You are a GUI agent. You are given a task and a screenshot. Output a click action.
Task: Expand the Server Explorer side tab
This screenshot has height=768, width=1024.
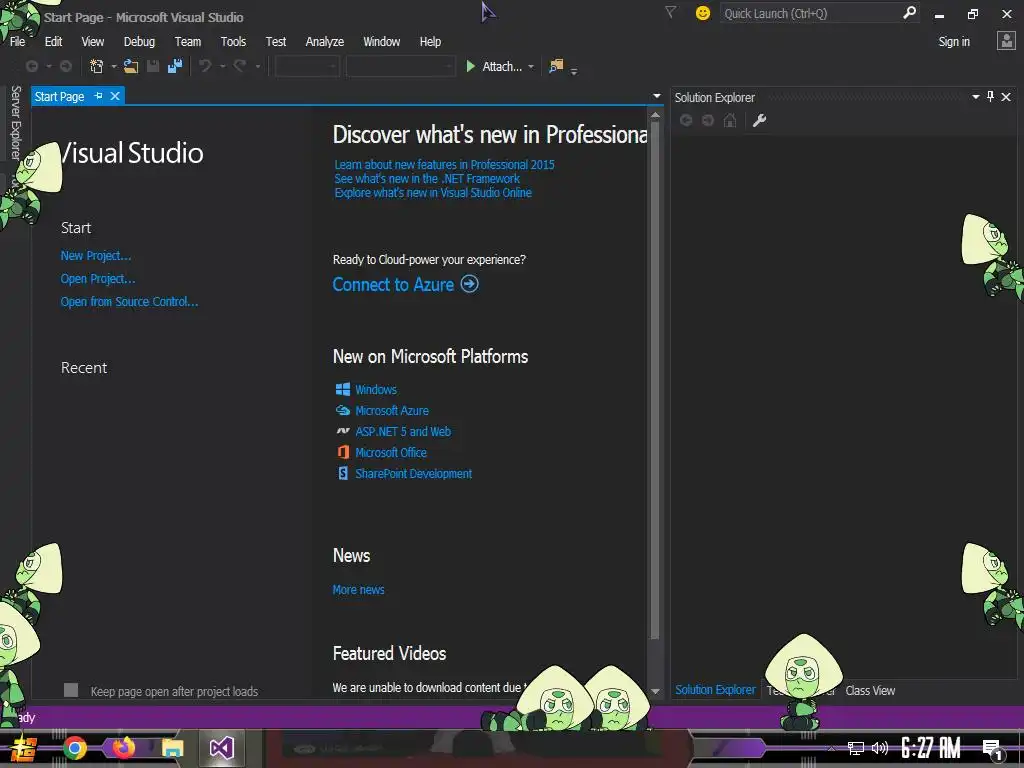click(x=16, y=122)
